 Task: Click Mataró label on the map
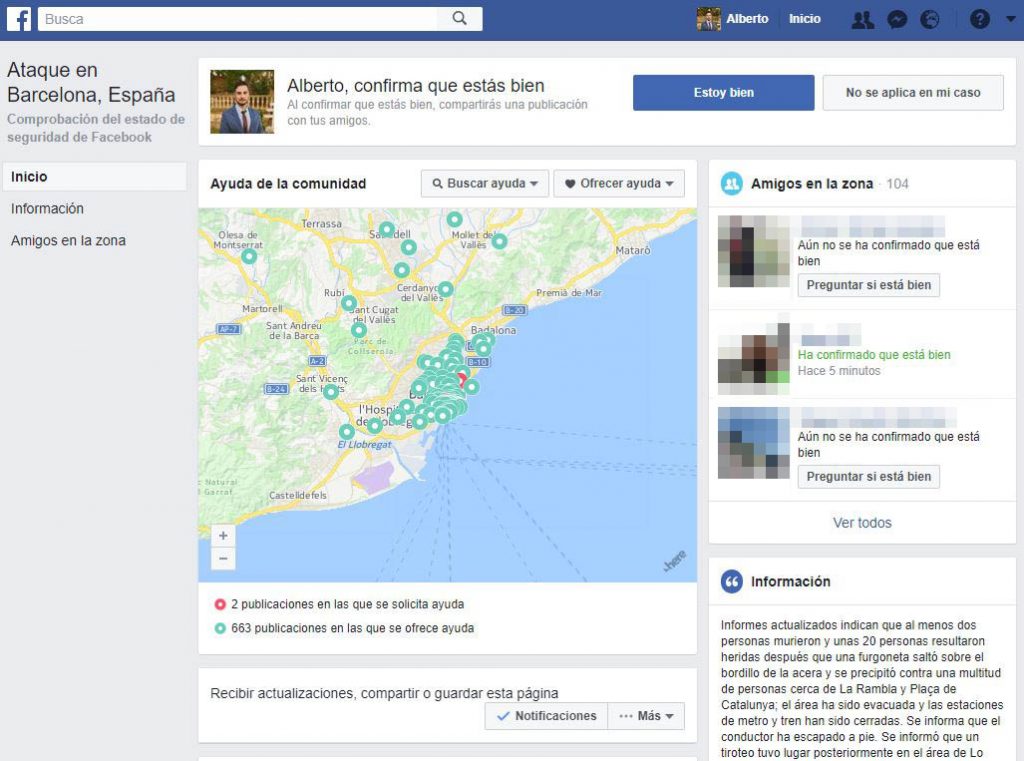[633, 250]
